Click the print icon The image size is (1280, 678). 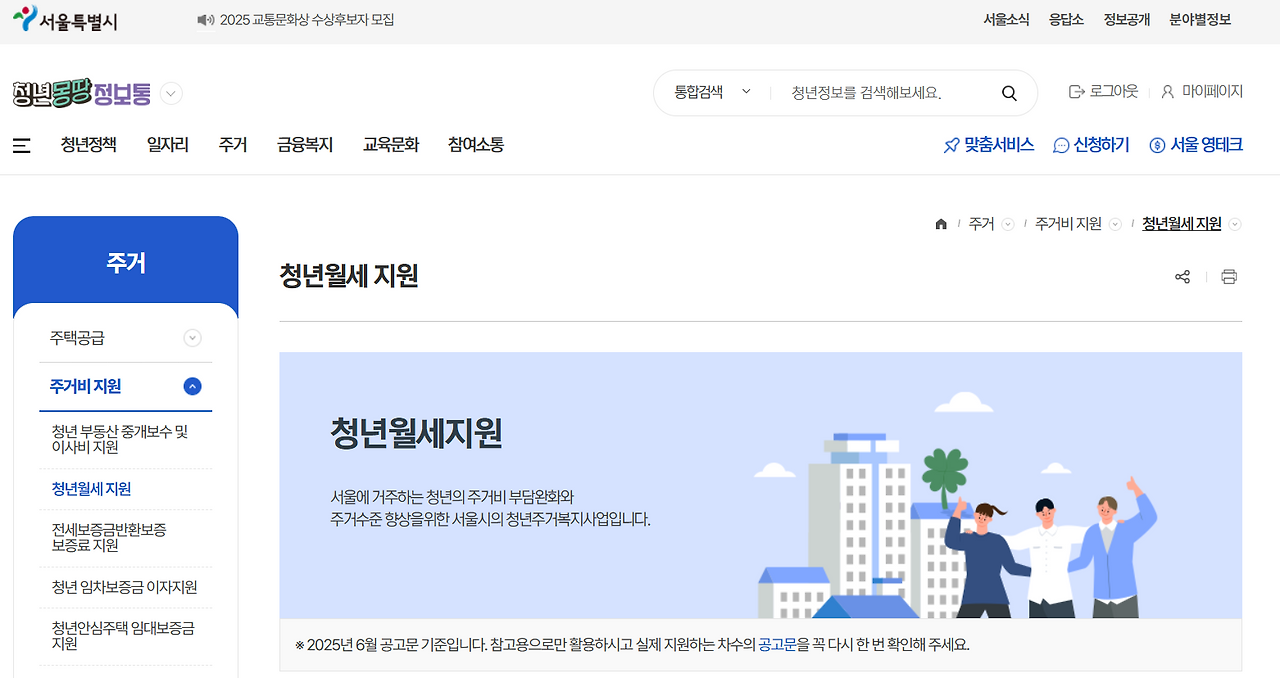tap(1229, 276)
